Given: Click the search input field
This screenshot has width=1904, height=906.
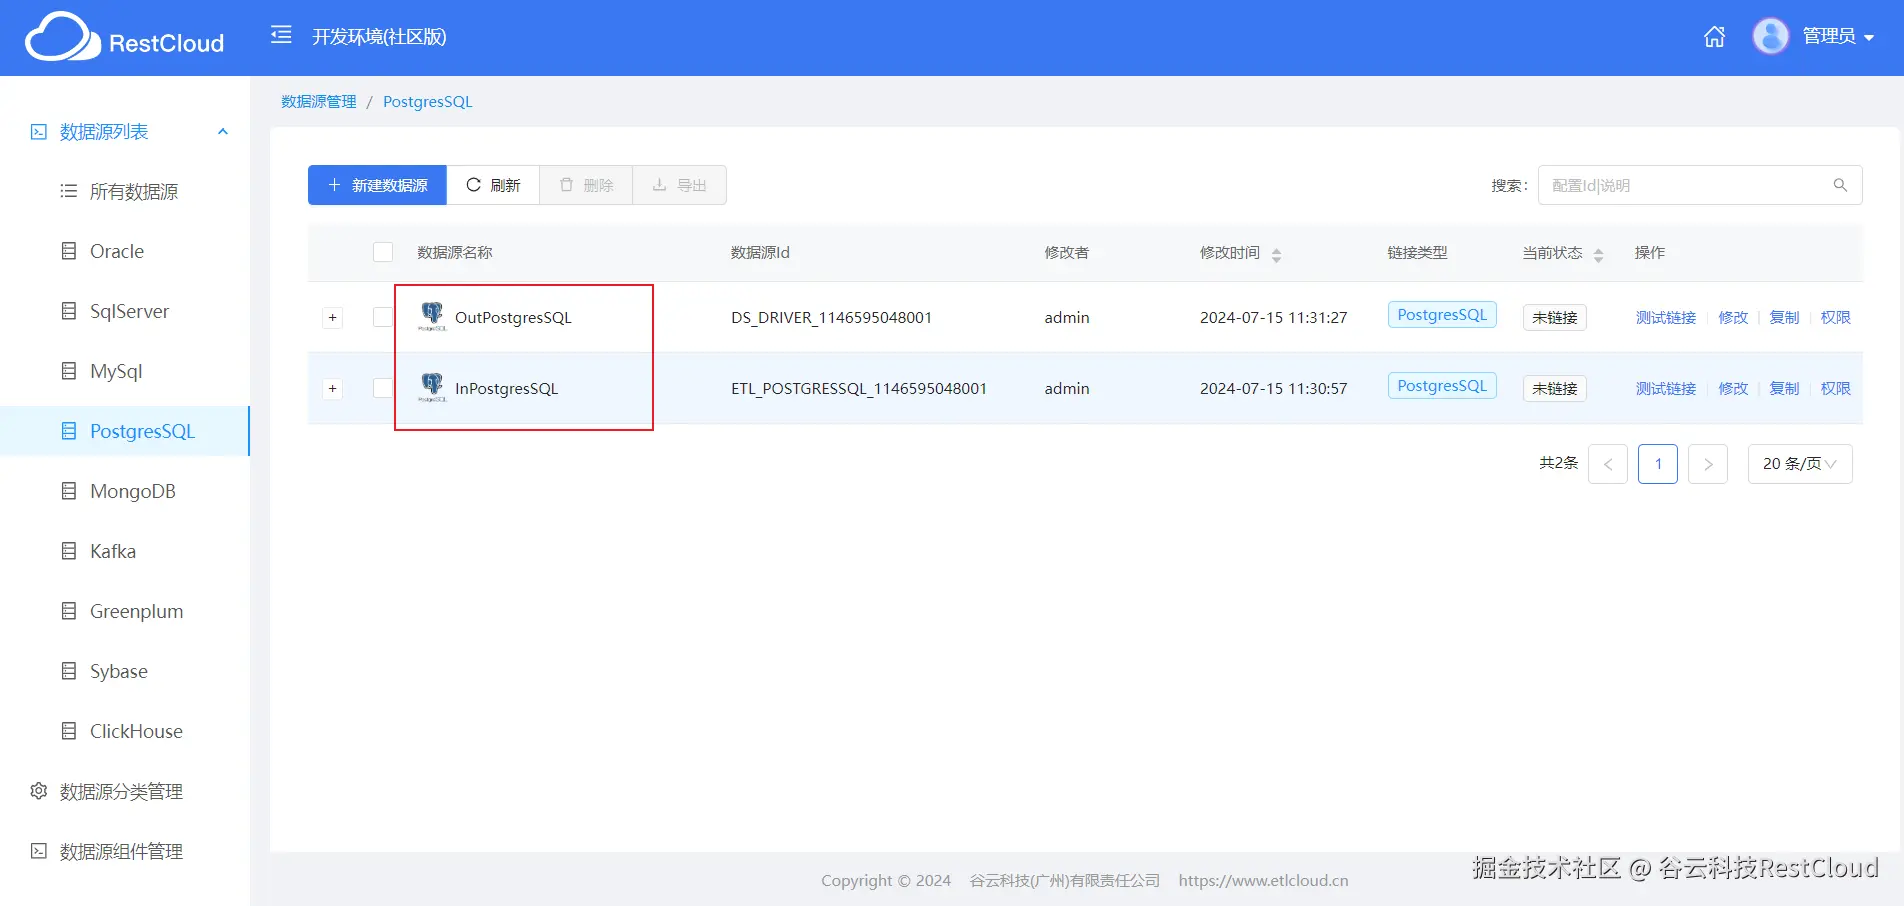Looking at the screenshot, I should click(1700, 185).
